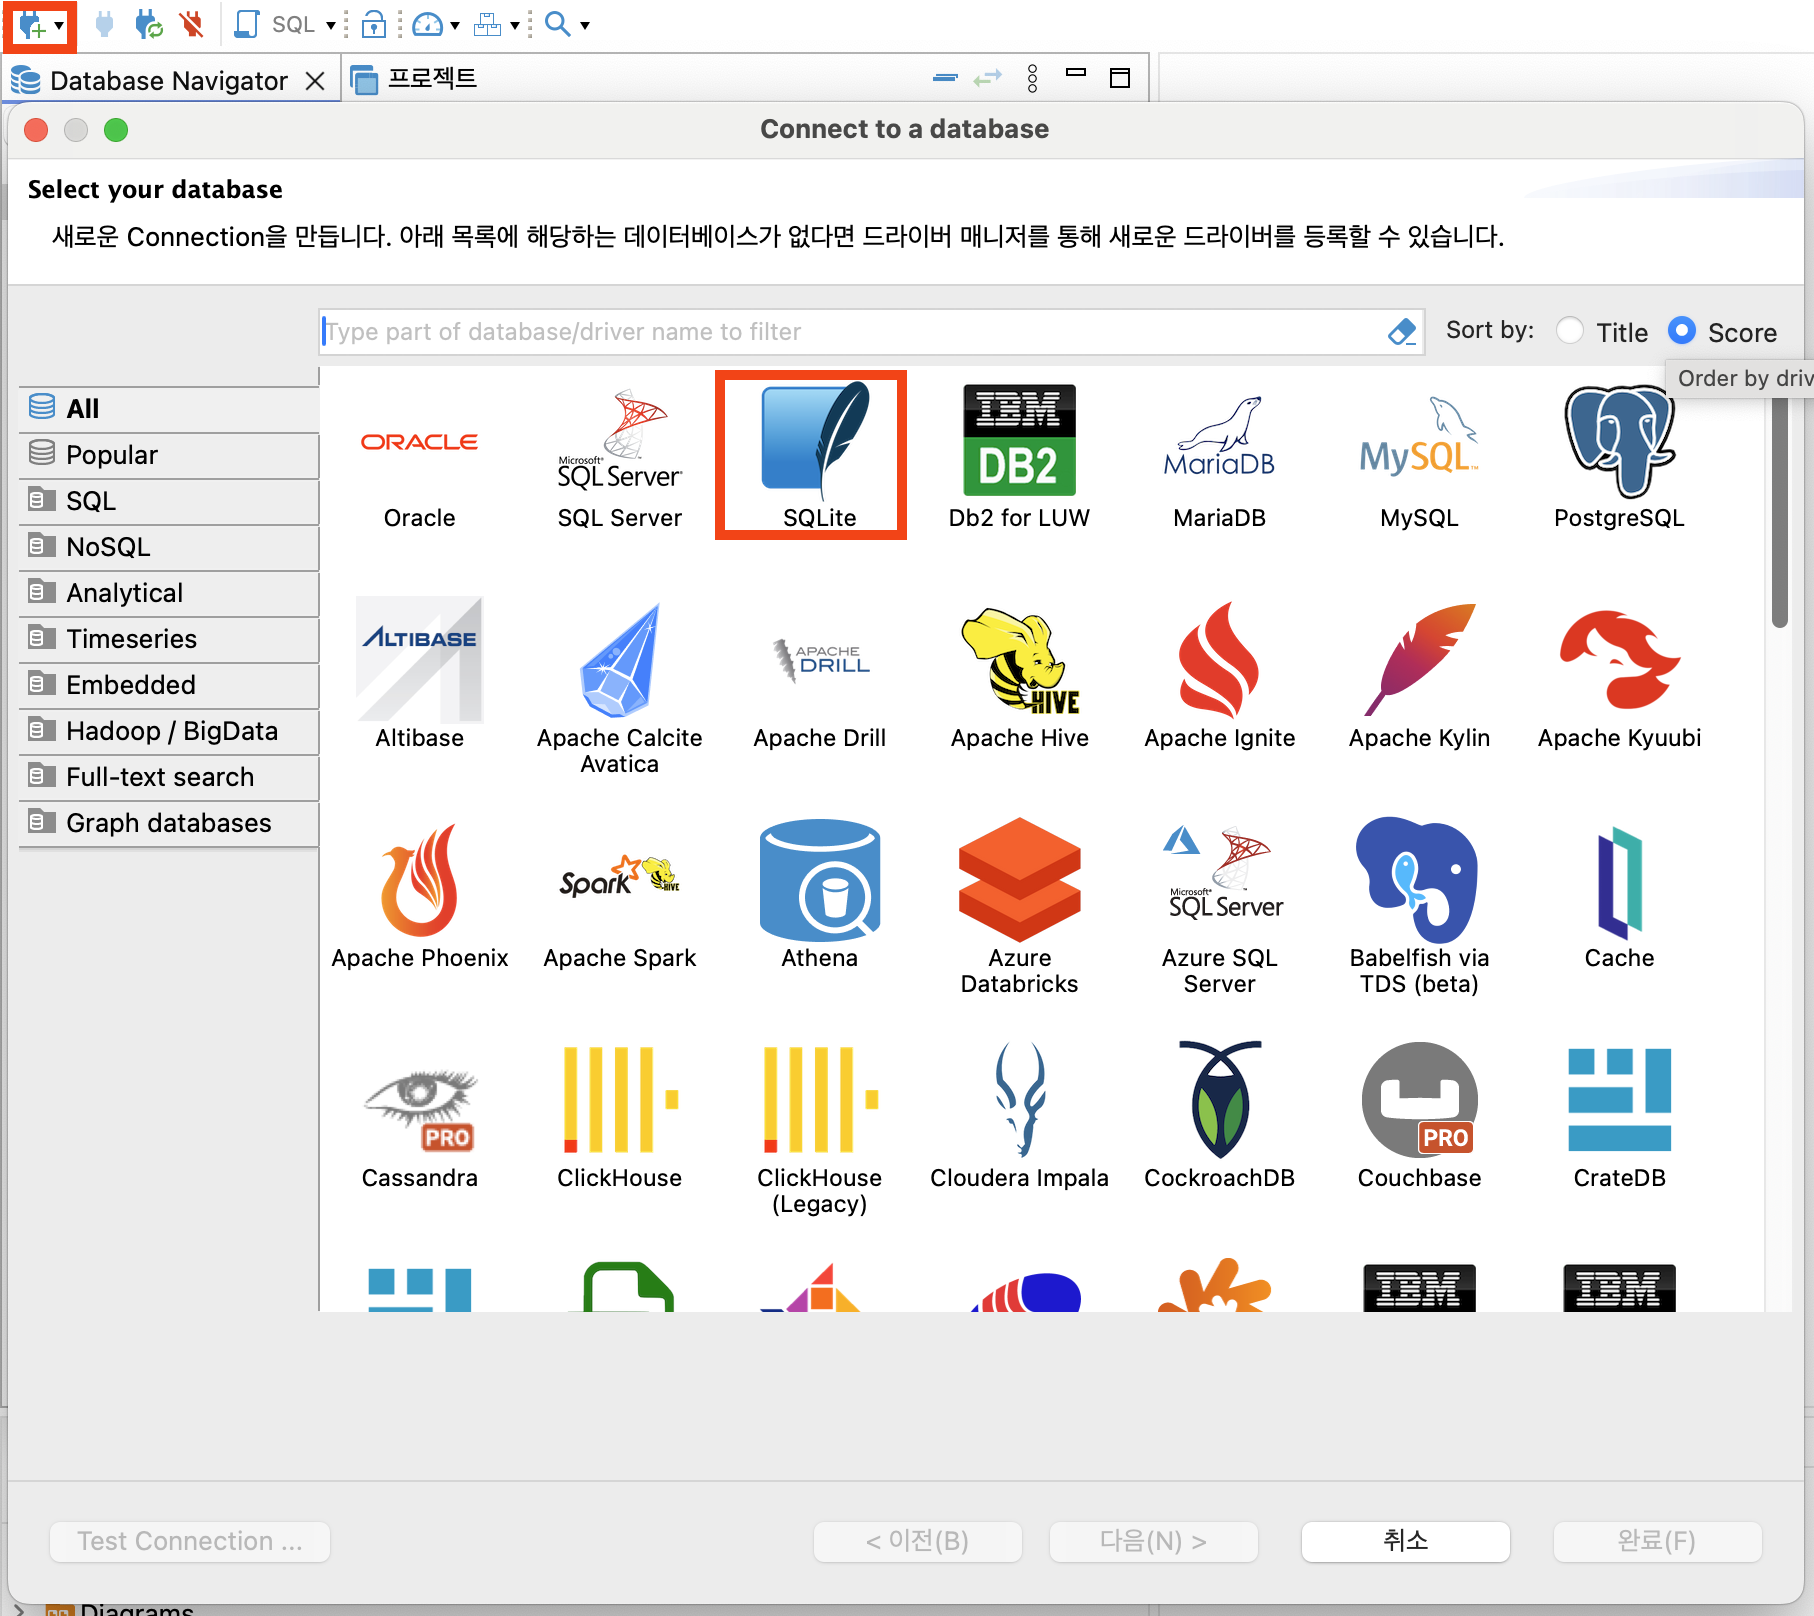The height and width of the screenshot is (1616, 1814).
Task: Click the 다음(N) > button
Action: [x=1153, y=1541]
